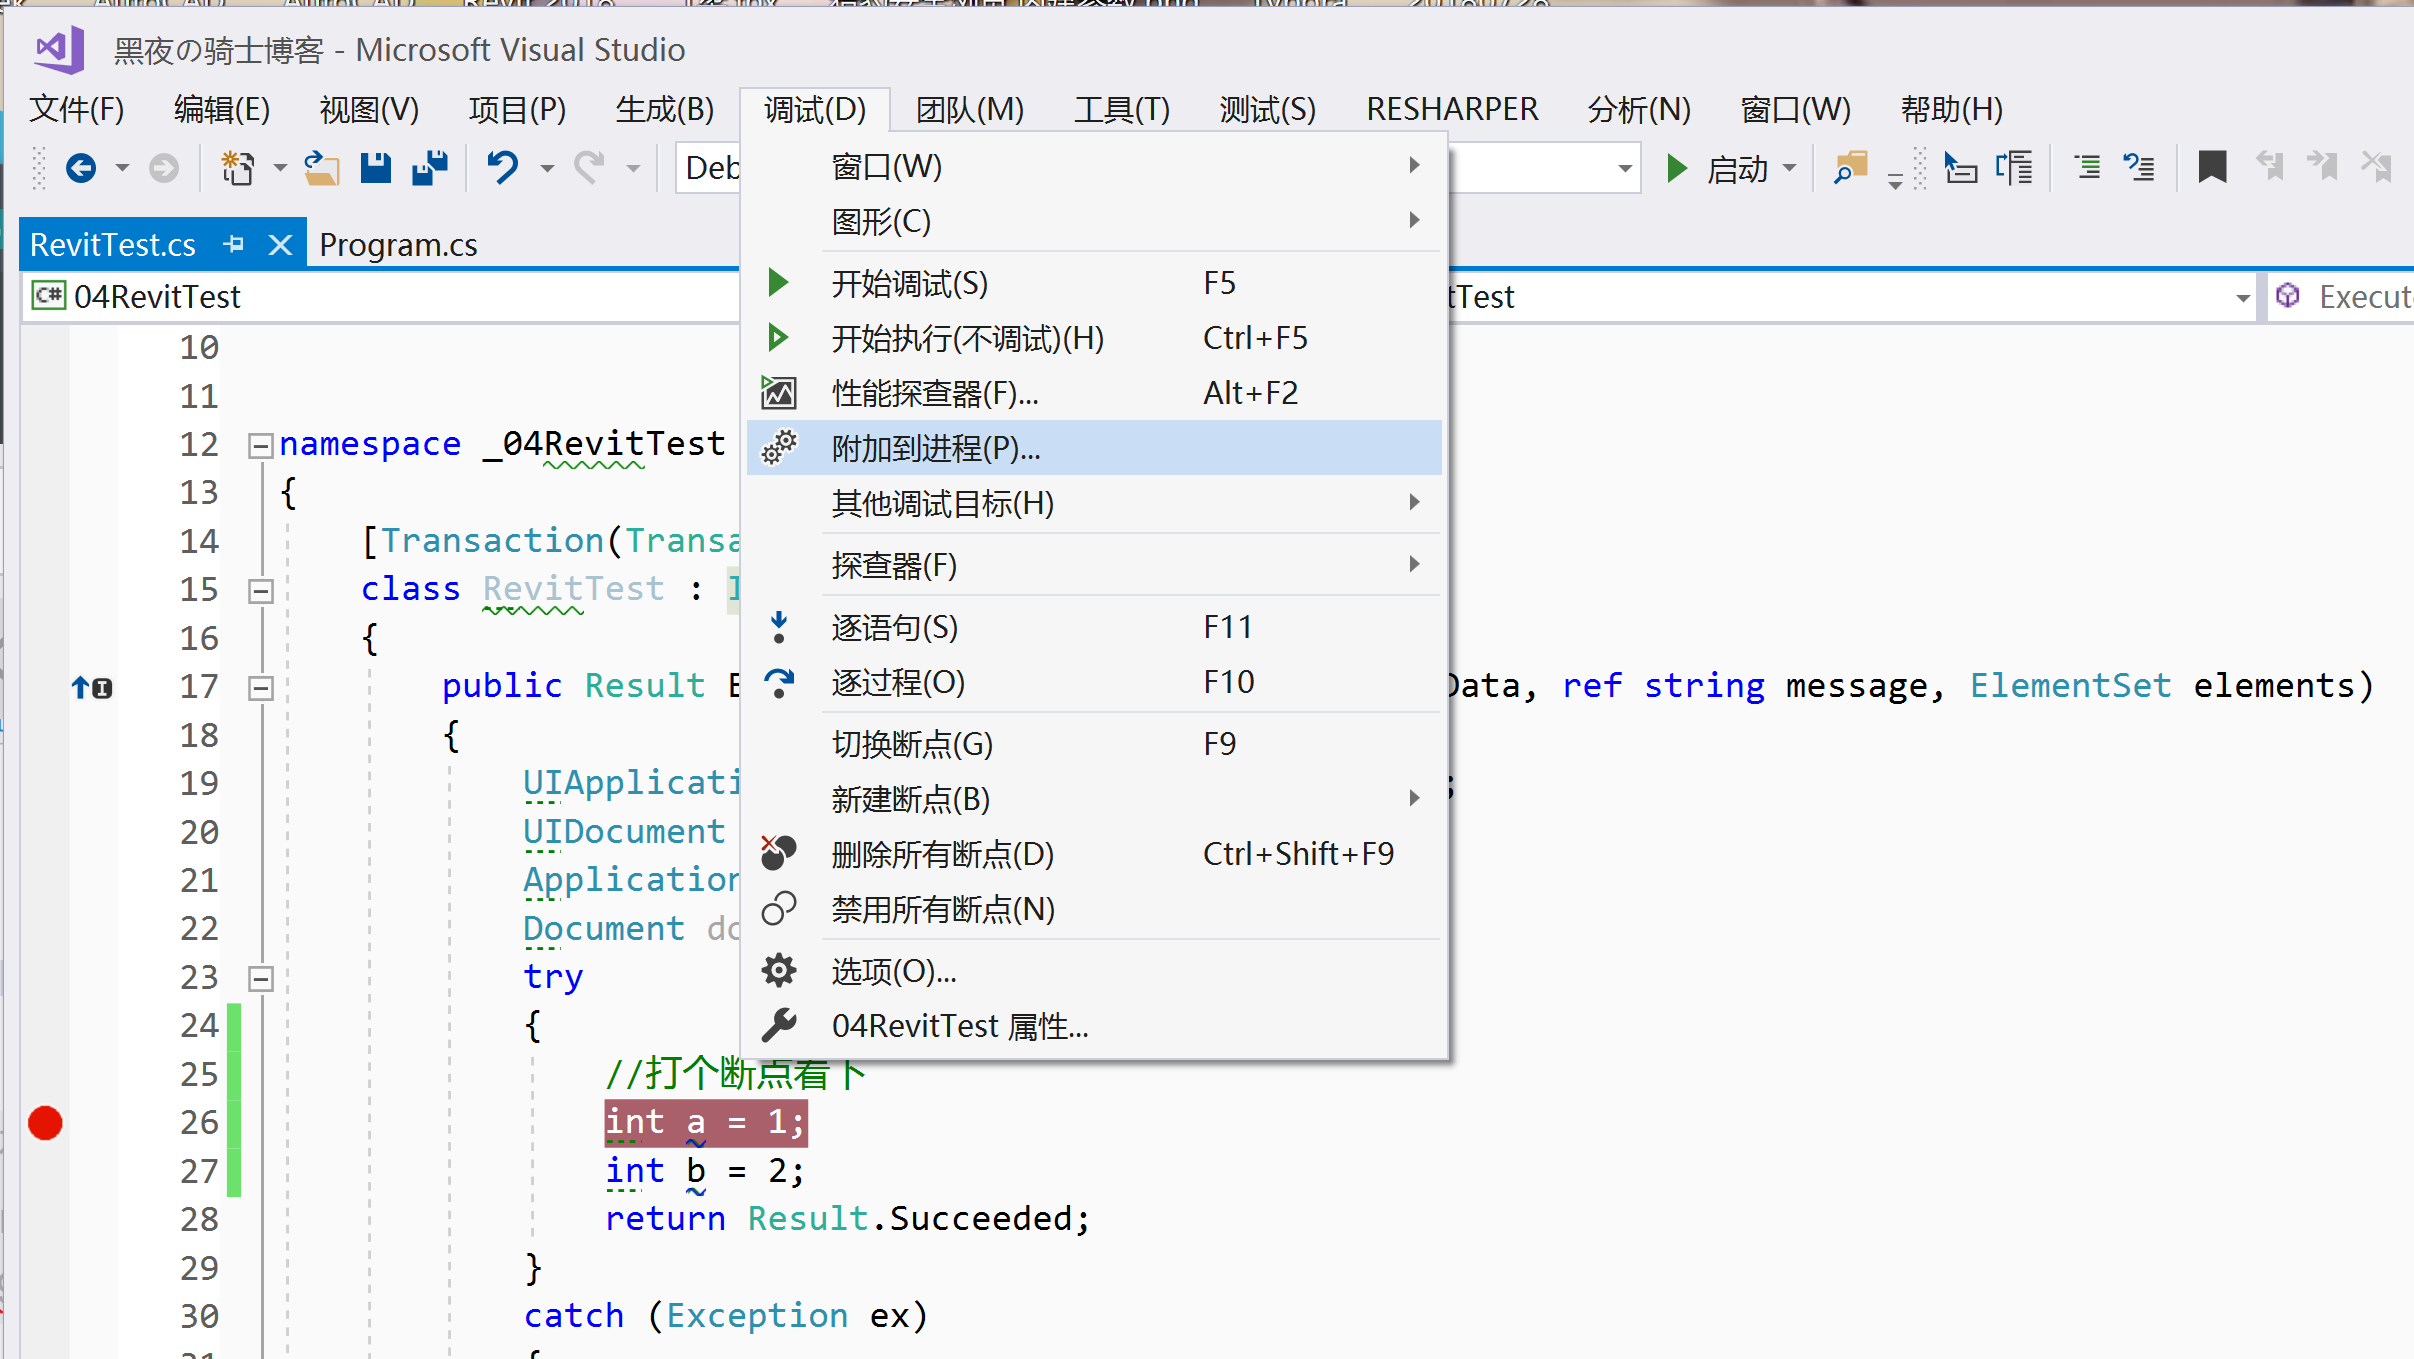Viewport: 2414px width, 1359px height.
Task: Open the dropdown arrow next to 启动
Action: [1790, 168]
